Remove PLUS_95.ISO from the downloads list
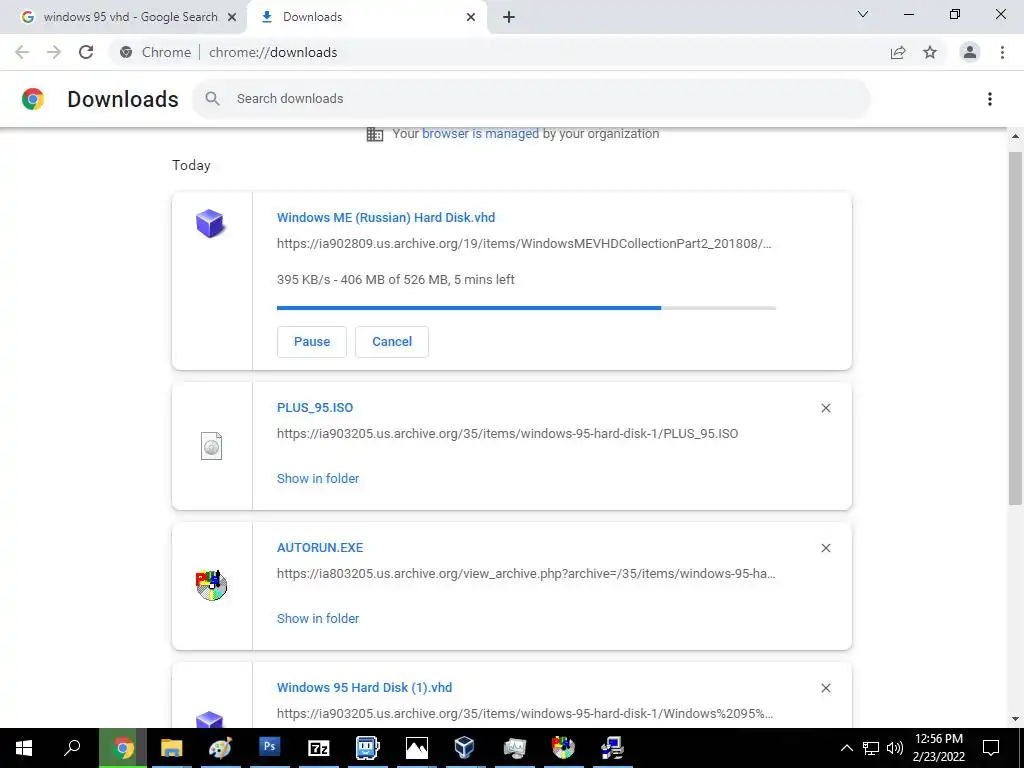 (825, 408)
